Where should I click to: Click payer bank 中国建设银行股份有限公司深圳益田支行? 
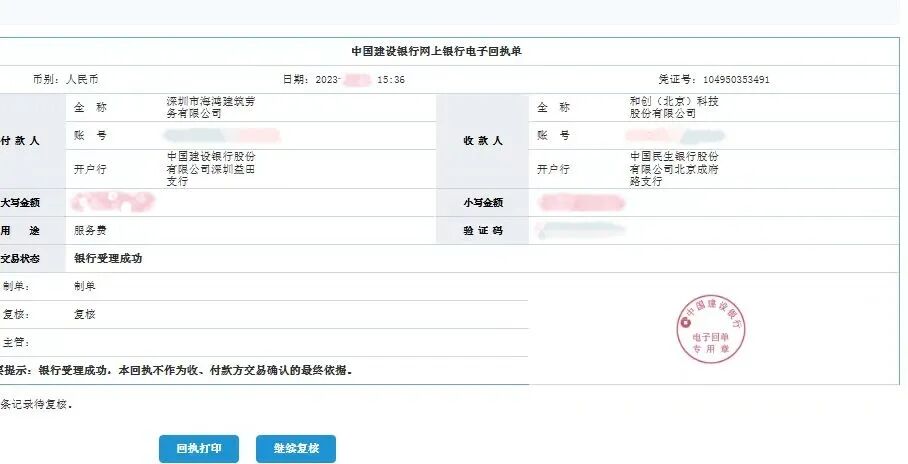click(x=211, y=169)
